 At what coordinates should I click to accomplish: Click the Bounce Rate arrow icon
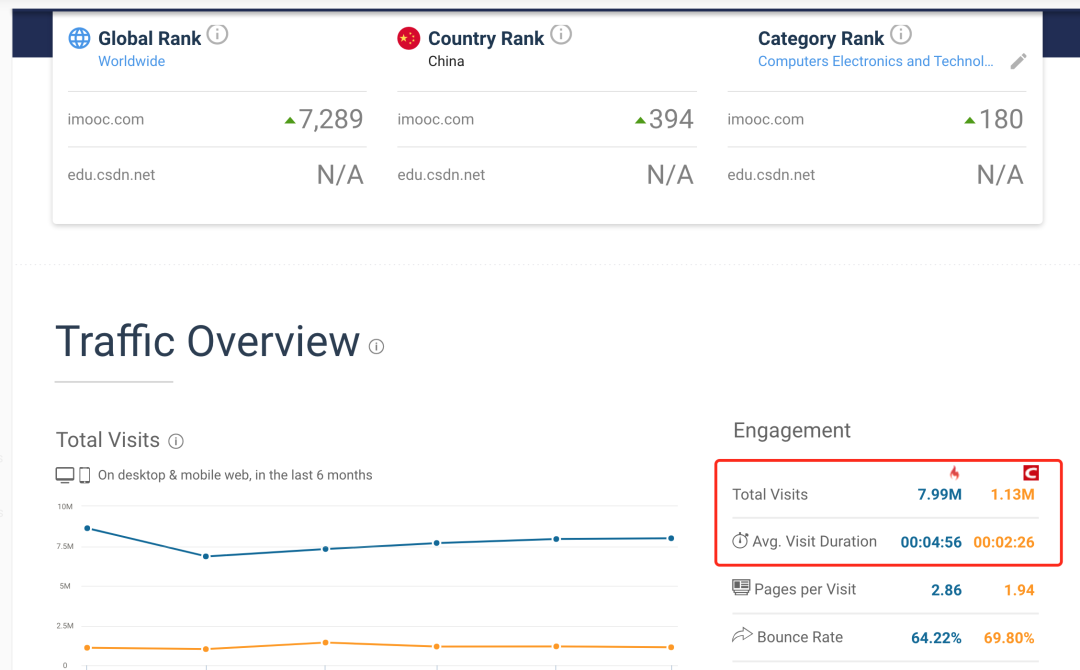click(742, 635)
